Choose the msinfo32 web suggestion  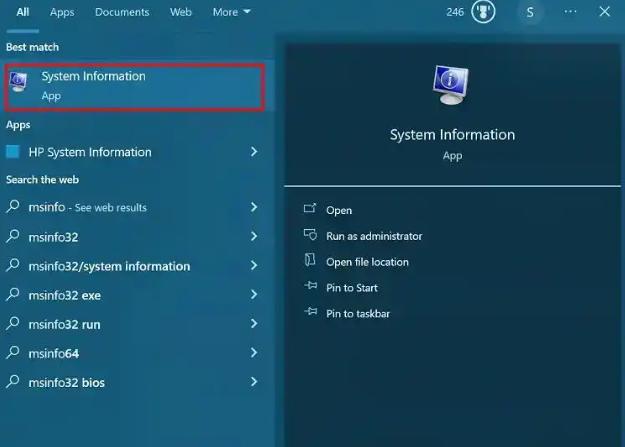pos(53,237)
